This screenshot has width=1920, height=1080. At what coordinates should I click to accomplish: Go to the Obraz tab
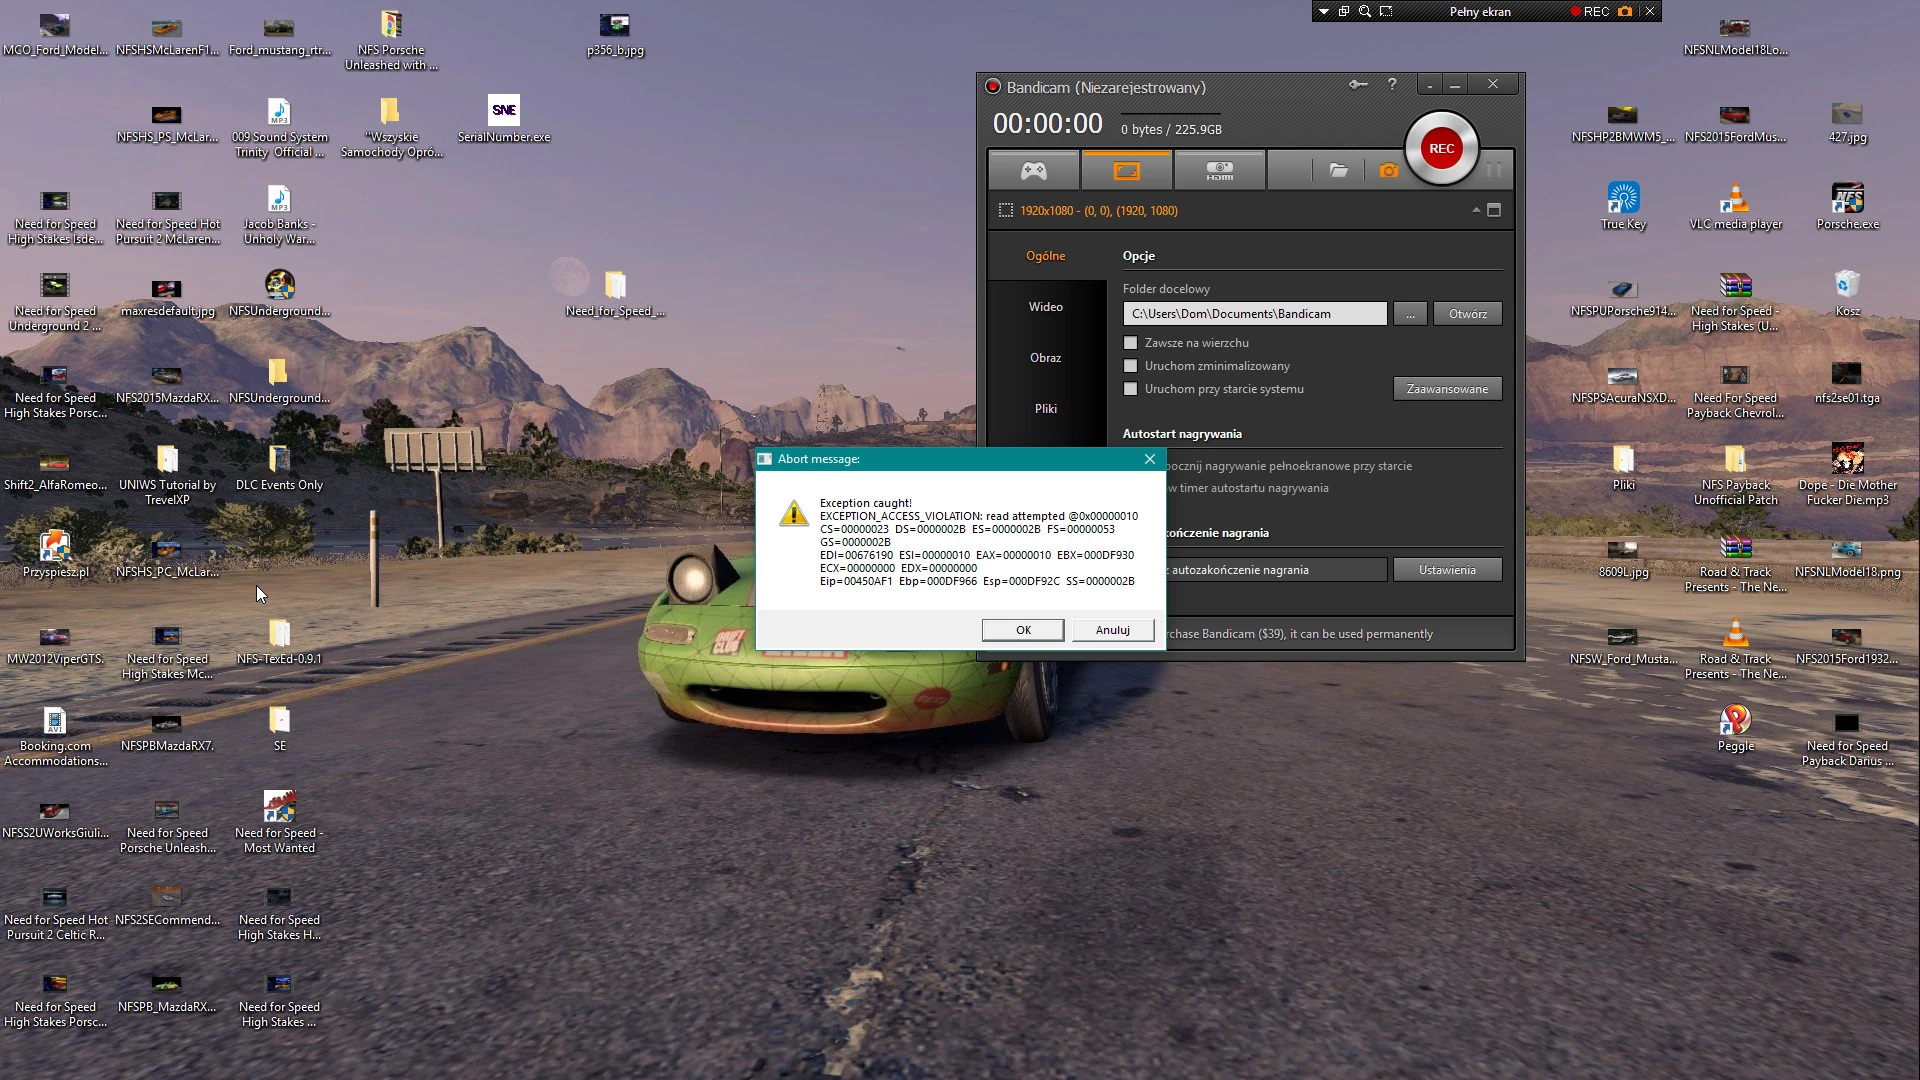[1045, 358]
